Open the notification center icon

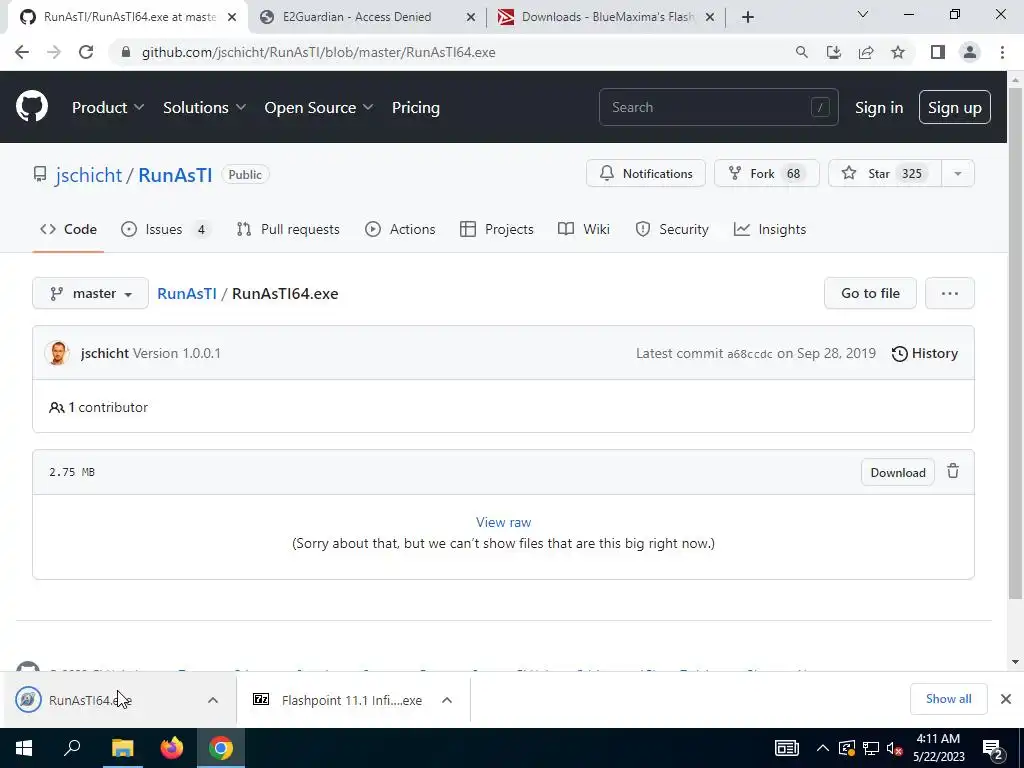coord(993,748)
